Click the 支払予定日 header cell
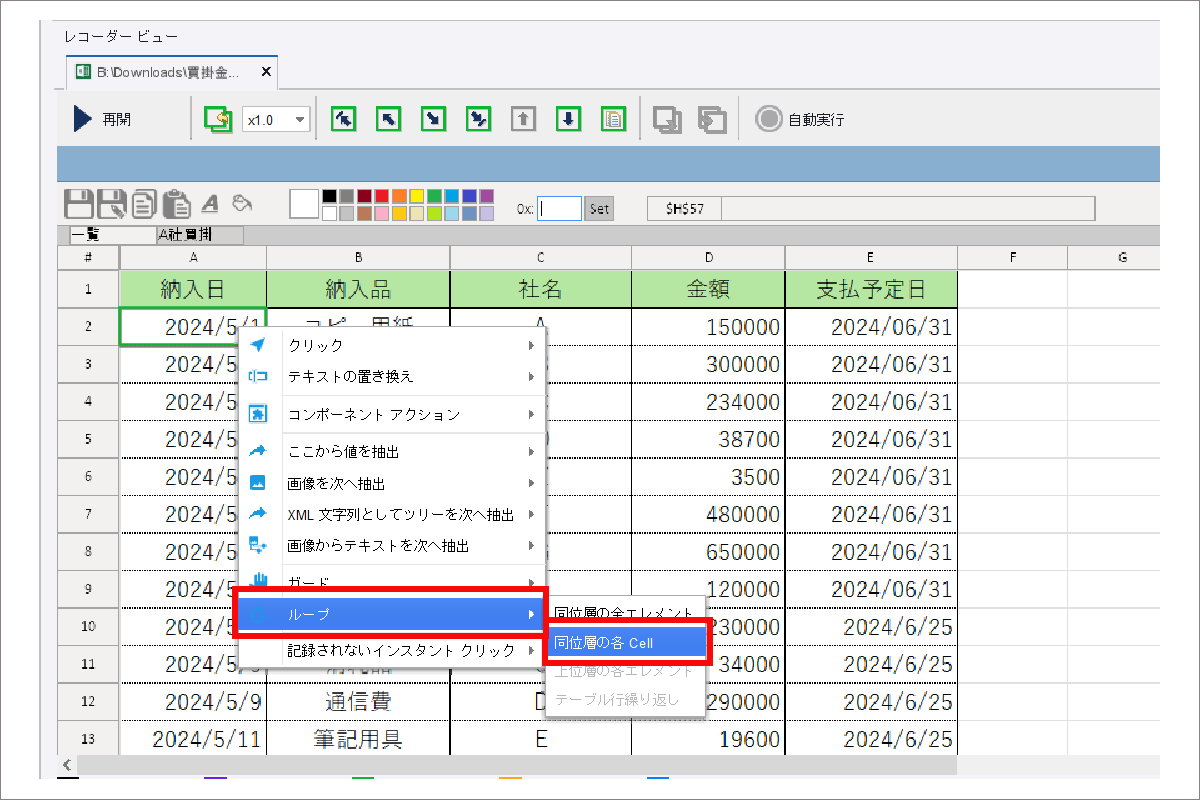The width and height of the screenshot is (1200, 800). [871, 290]
